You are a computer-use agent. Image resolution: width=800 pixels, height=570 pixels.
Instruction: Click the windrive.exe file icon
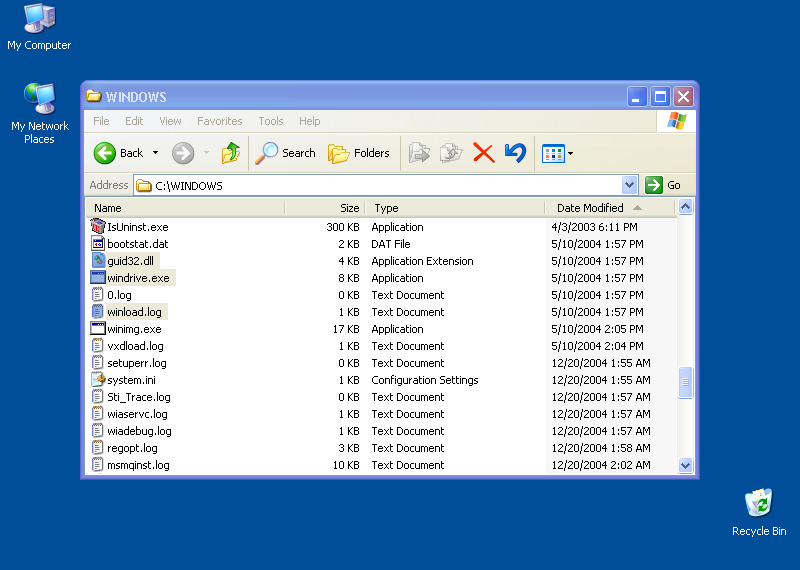tap(97, 278)
